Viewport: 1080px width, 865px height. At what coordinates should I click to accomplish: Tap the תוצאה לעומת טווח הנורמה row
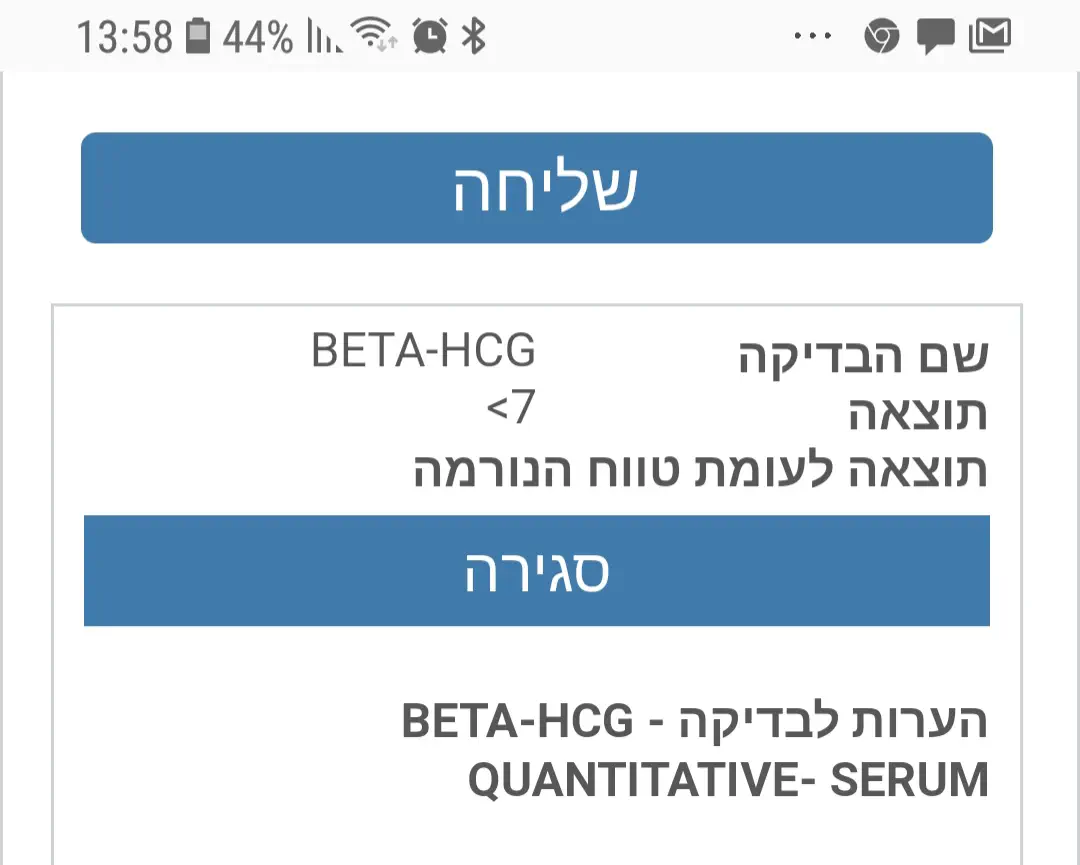700,469
